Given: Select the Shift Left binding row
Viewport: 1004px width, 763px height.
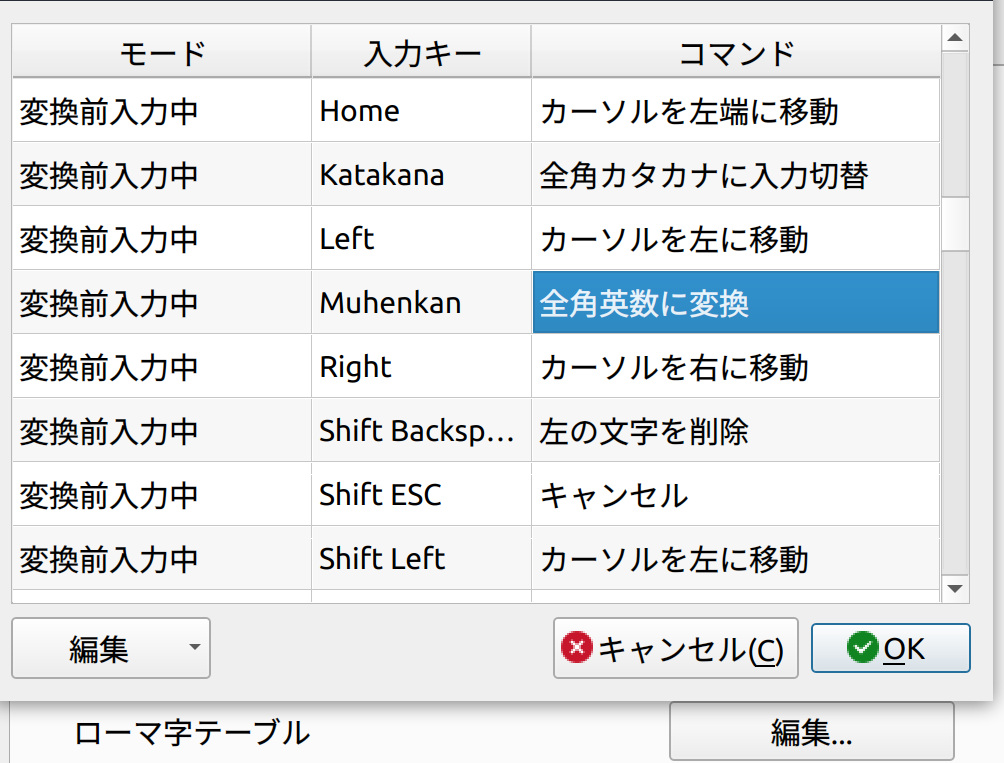Looking at the screenshot, I should click(x=420, y=558).
